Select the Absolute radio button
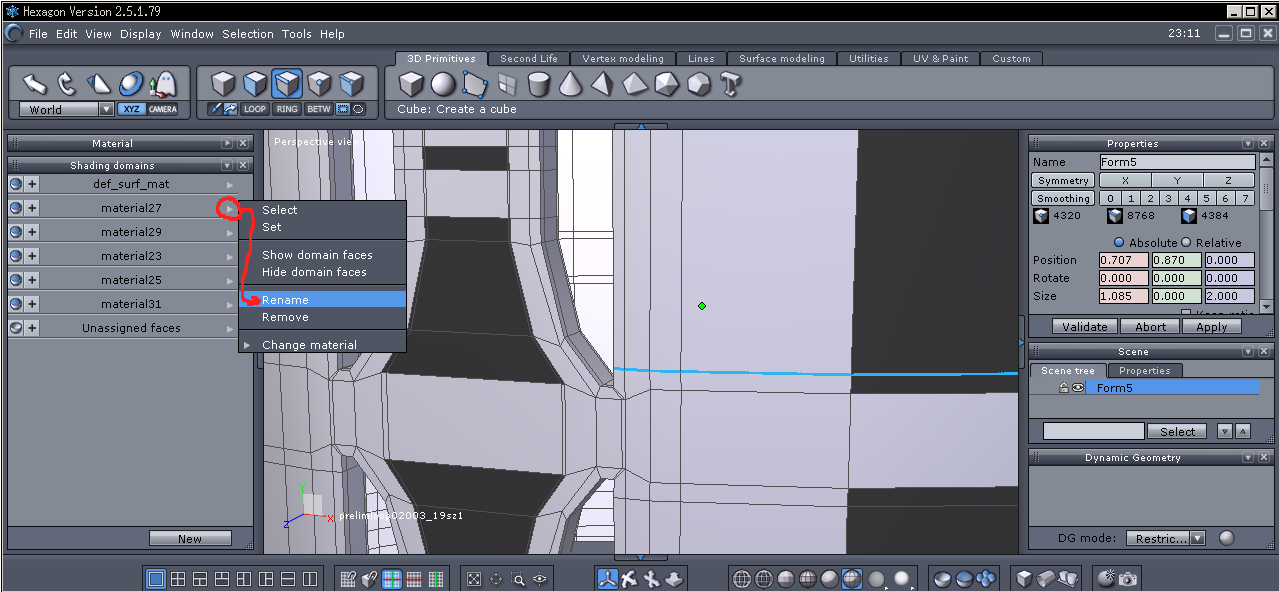Image resolution: width=1279 pixels, height=592 pixels. pyautogui.click(x=1119, y=242)
